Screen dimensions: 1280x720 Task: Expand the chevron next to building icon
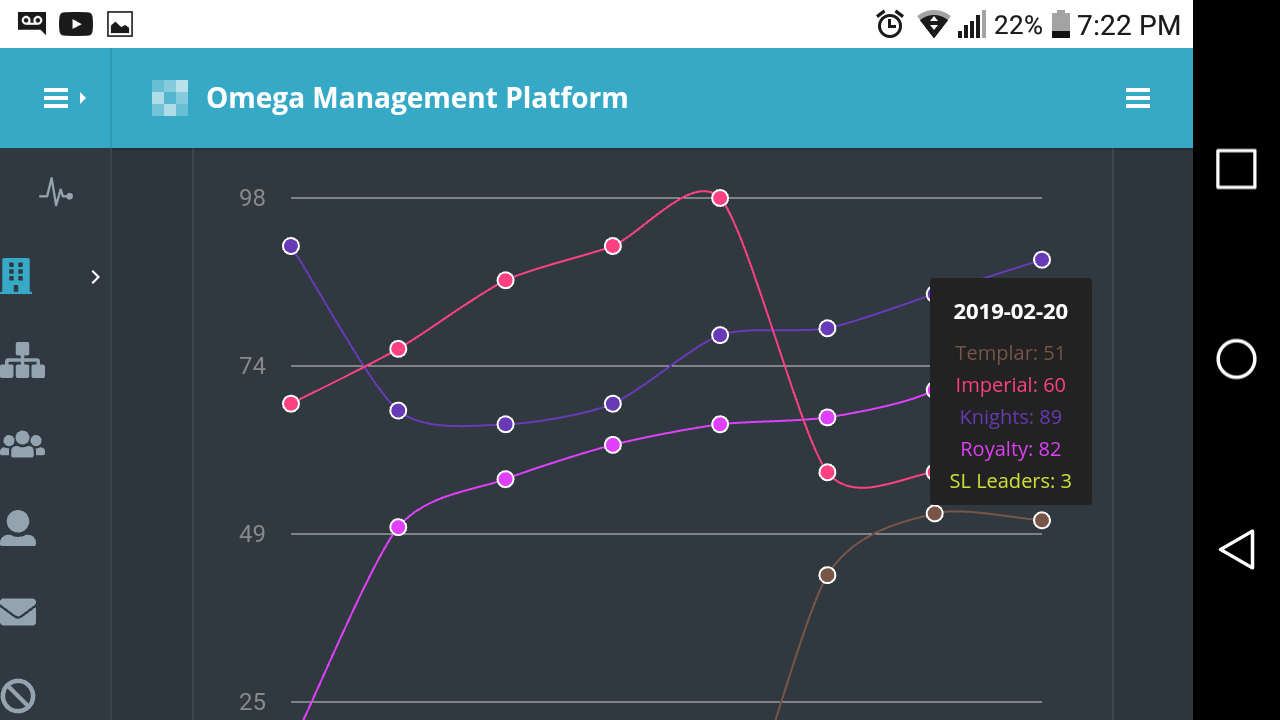tap(95, 277)
